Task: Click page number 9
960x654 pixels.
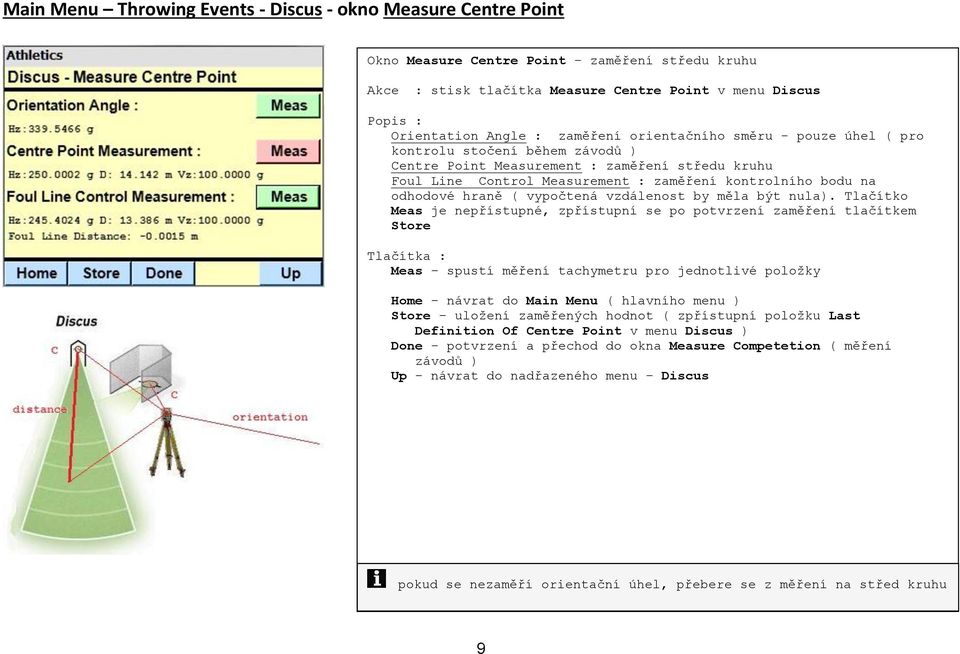Action: [481, 648]
